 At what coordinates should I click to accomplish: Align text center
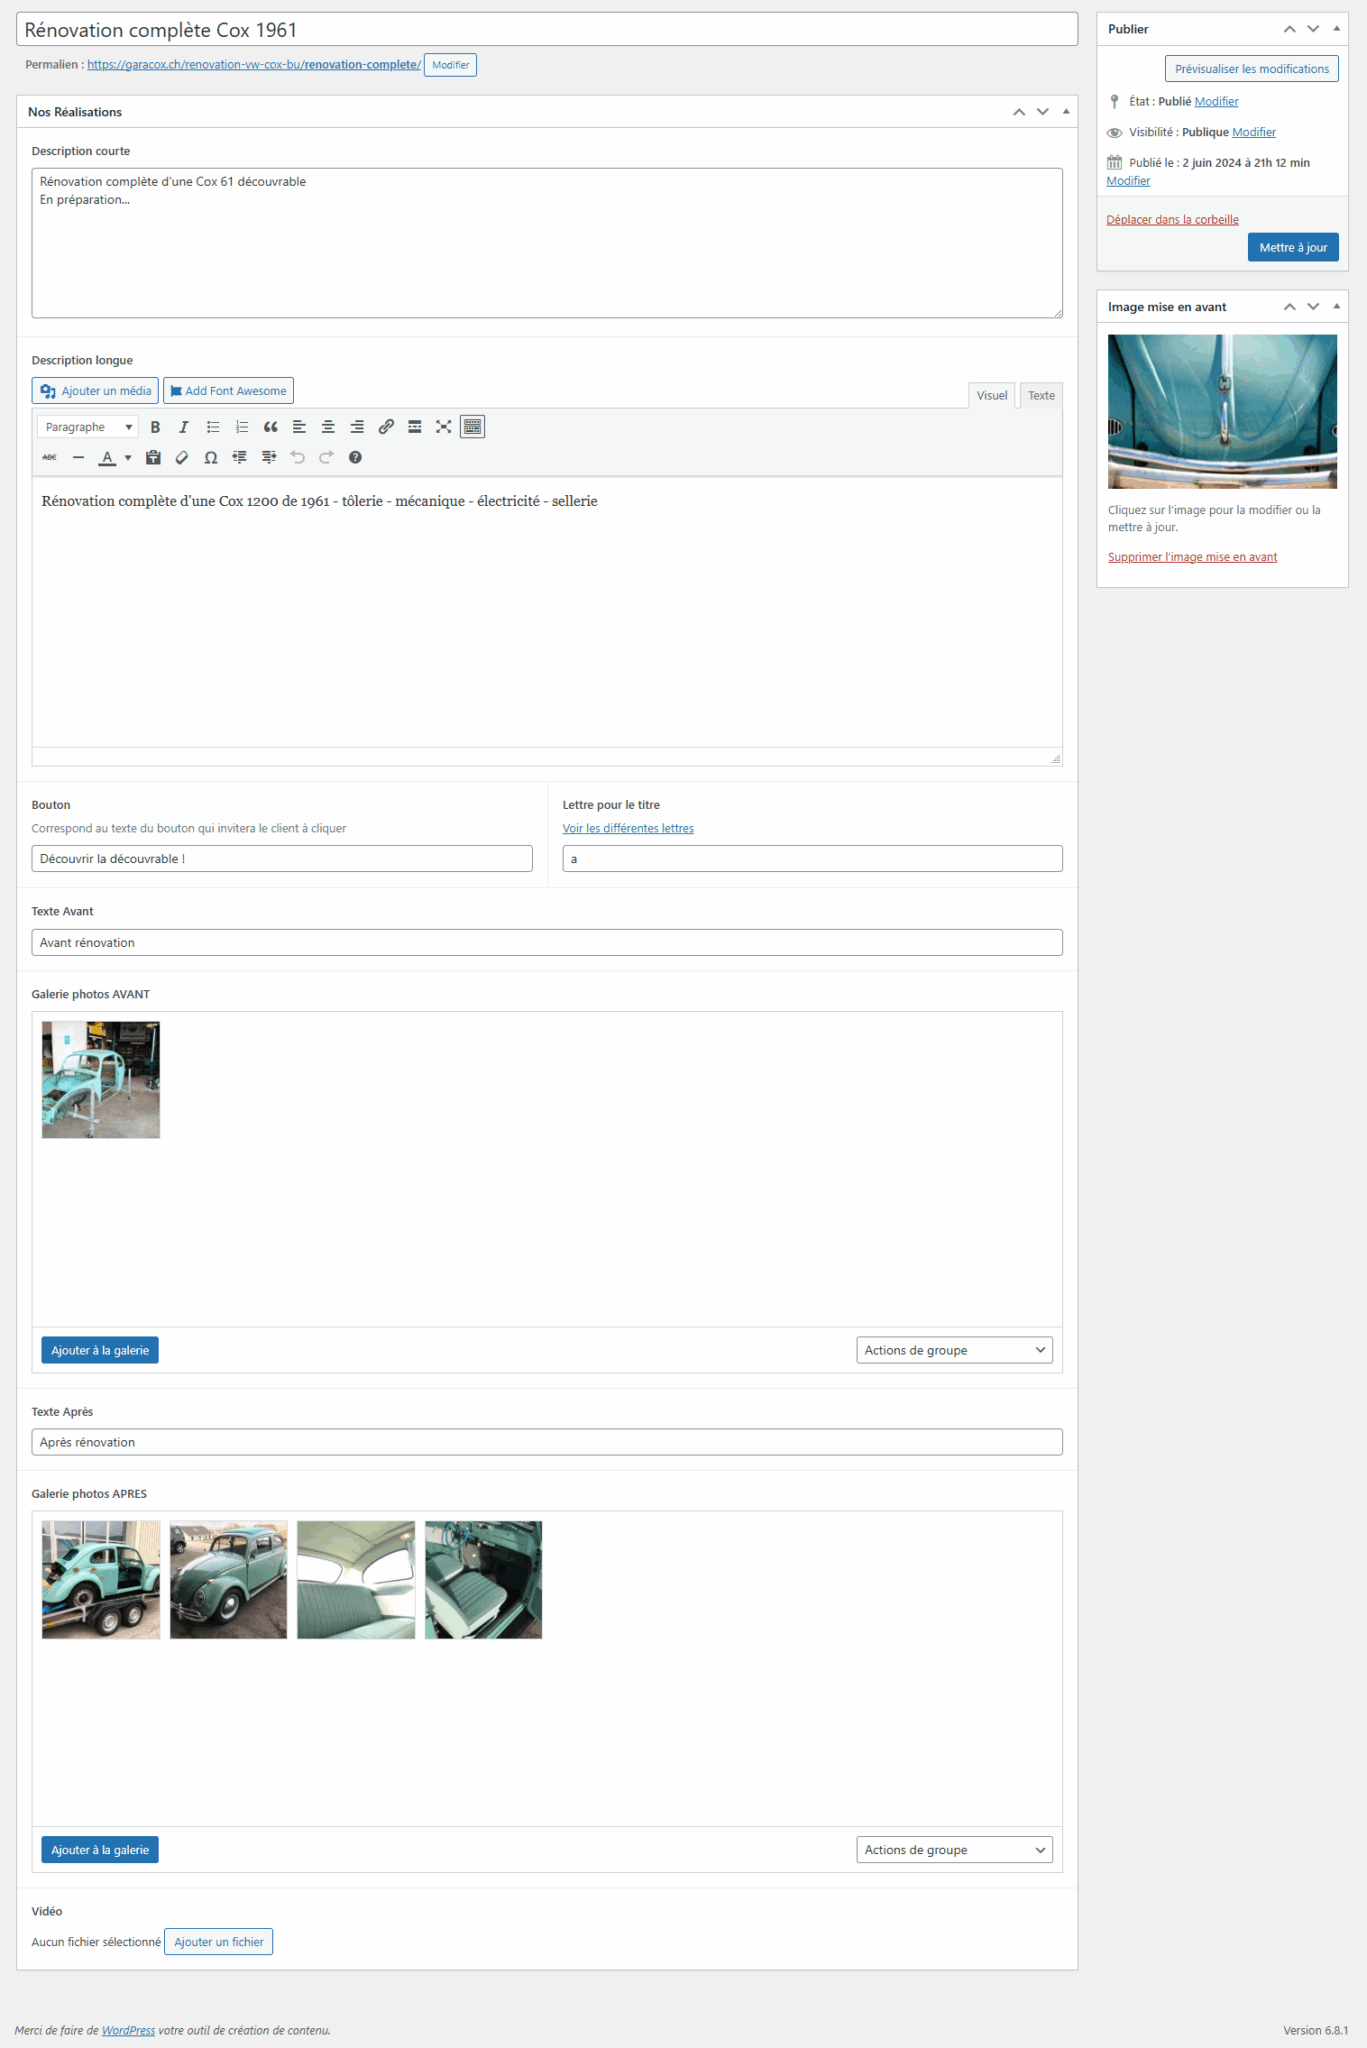tap(328, 427)
